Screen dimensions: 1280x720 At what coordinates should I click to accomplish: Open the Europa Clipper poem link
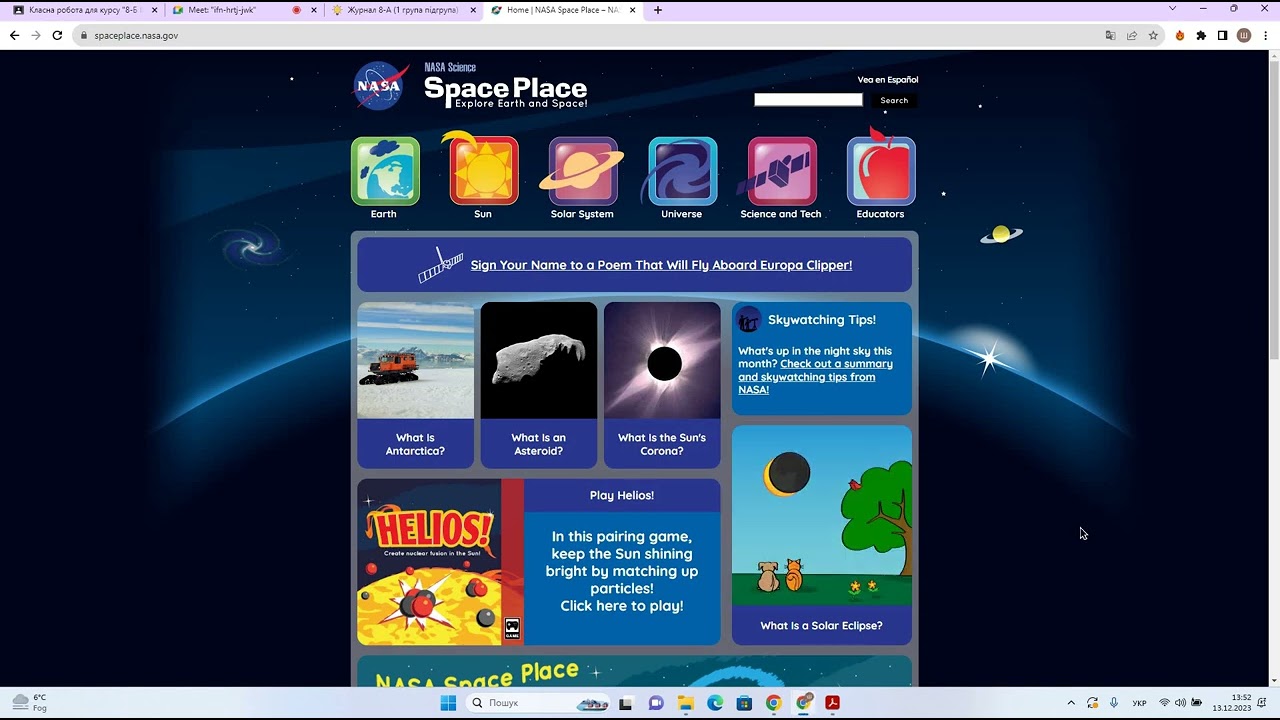pyautogui.click(x=661, y=265)
